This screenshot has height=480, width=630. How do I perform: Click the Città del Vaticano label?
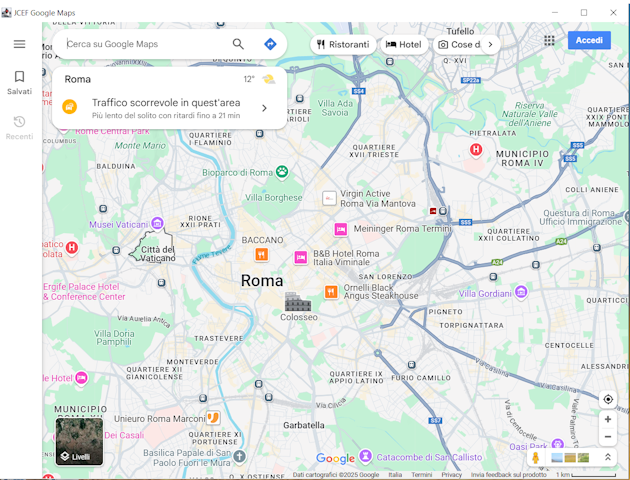(x=158, y=254)
